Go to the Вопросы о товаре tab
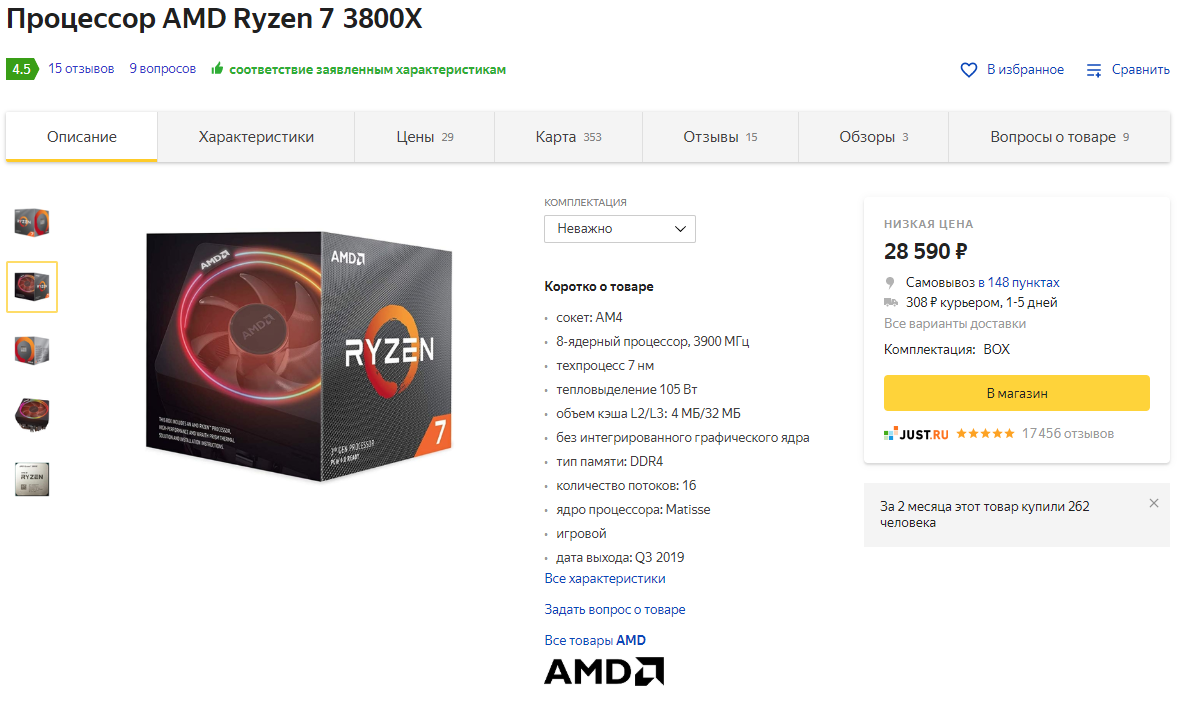Viewport: 1192px width, 707px height. (x=1059, y=137)
